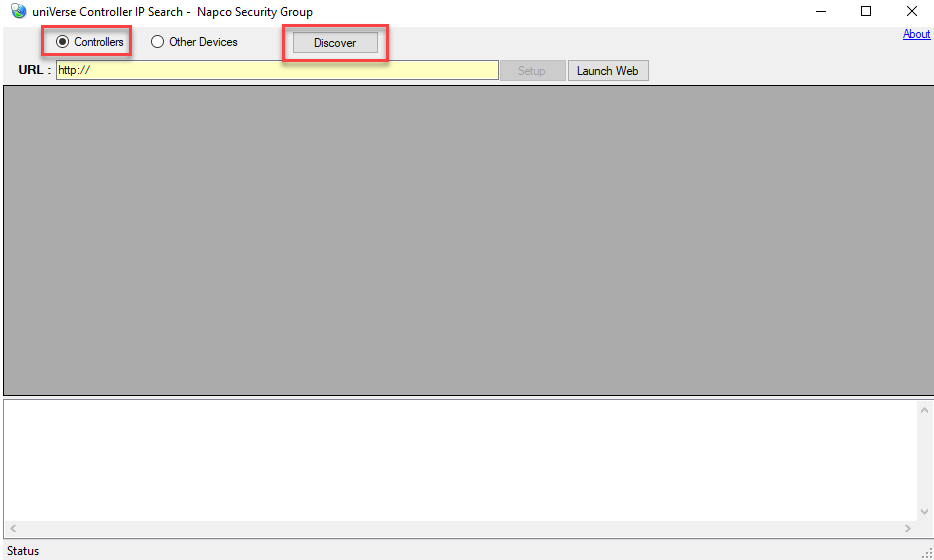Viewport: 934px width, 560px height.
Task: Click the horizontal scrollbar track under the log
Action: click(460, 528)
